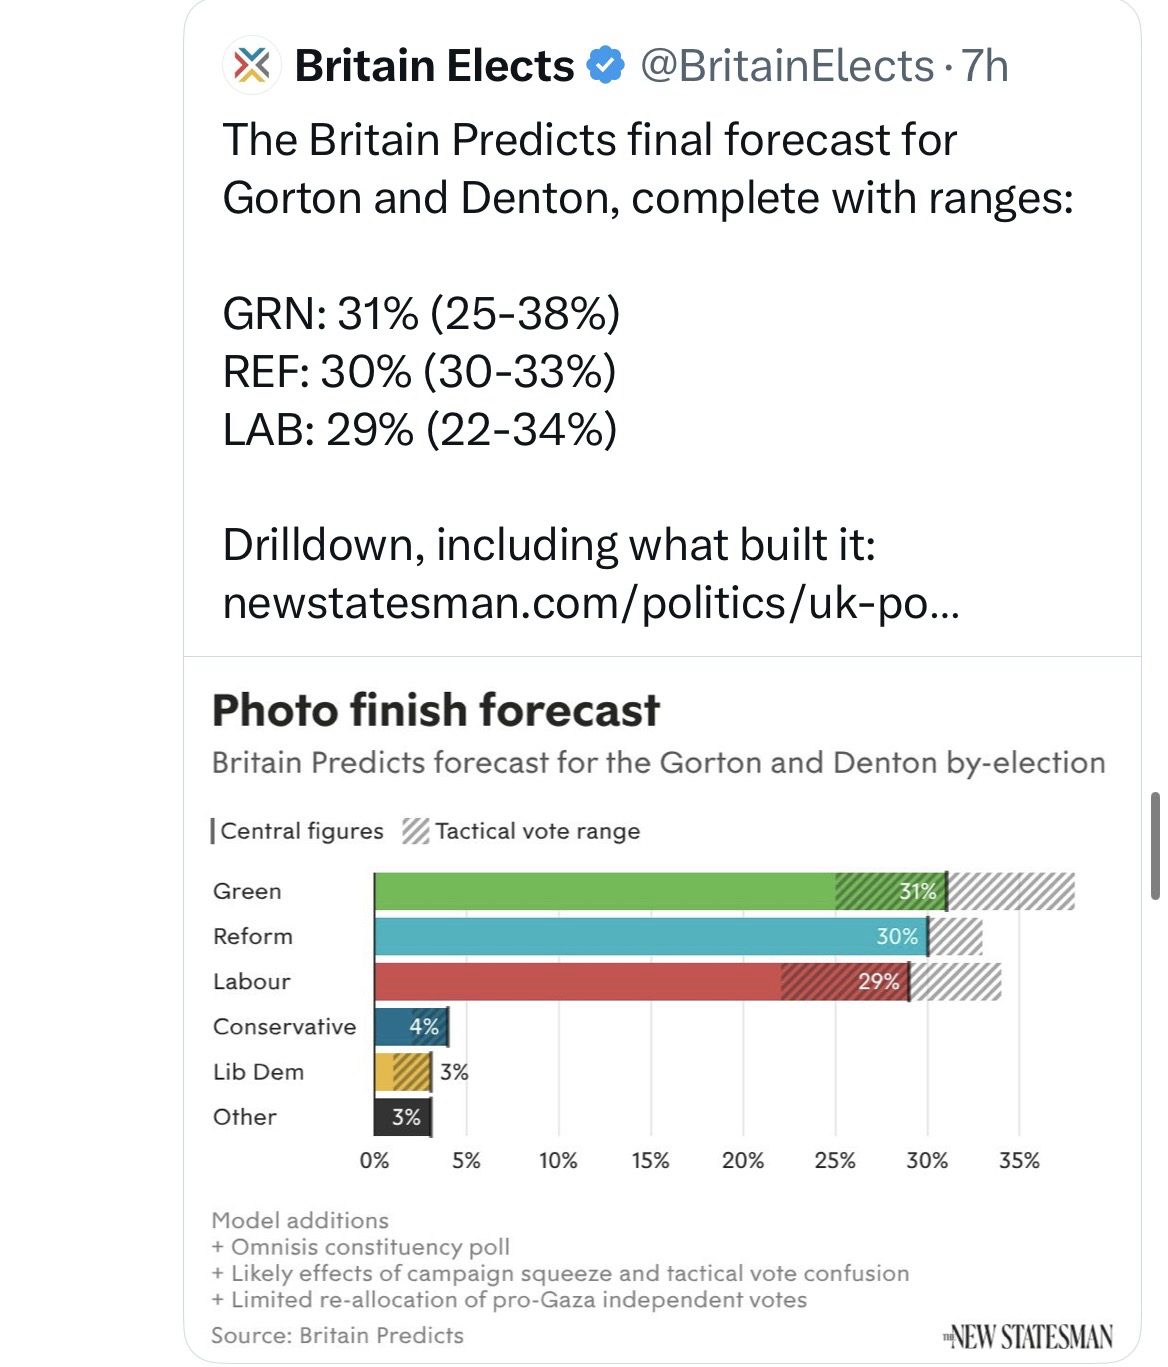This screenshot has height=1367, width=1168.
Task: Click the 7h timestamp
Action: click(x=983, y=66)
